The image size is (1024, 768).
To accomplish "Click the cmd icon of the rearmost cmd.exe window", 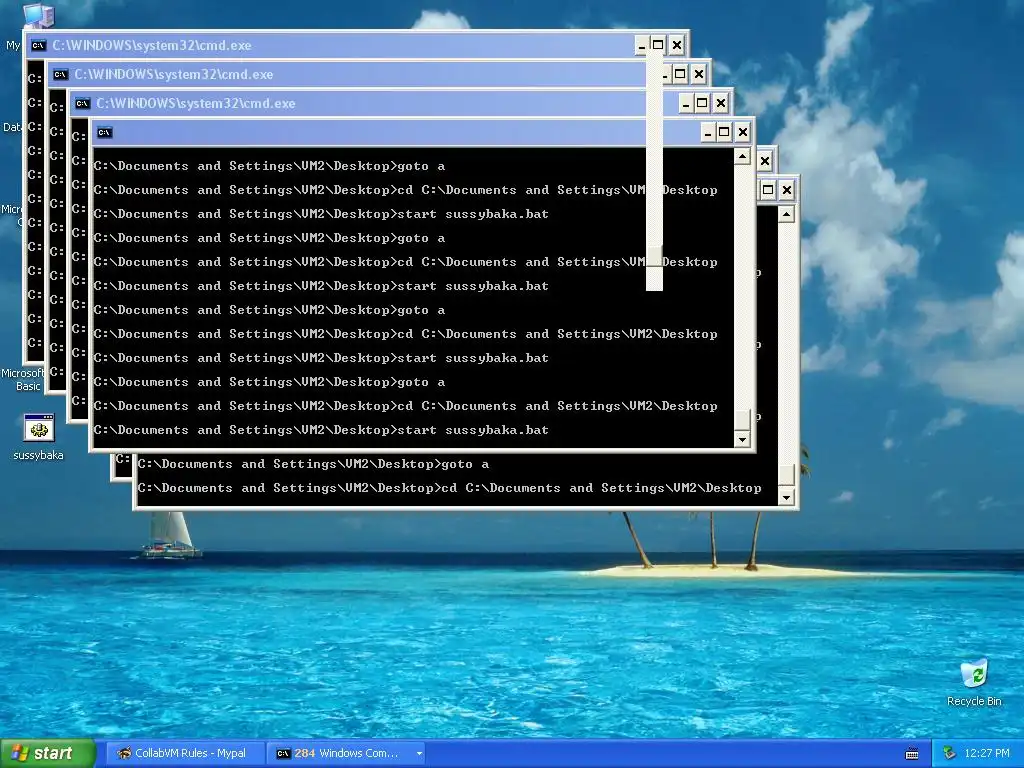I will [39, 45].
